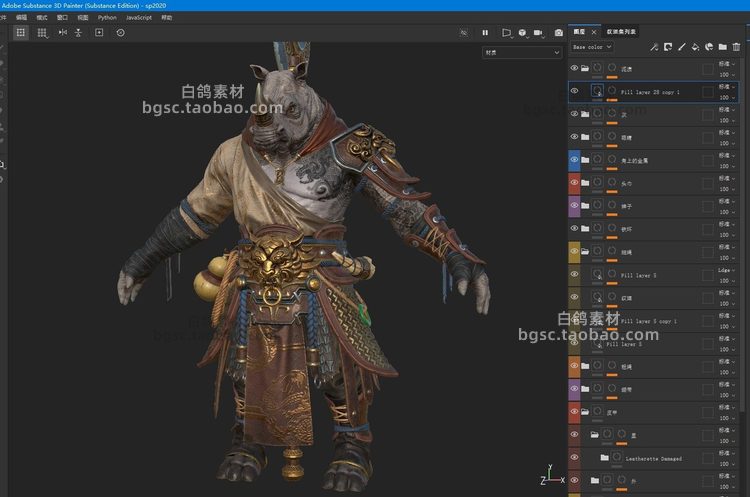Open the viewport display mode dropdown below toolbar
The image size is (750, 497).
tap(521, 53)
